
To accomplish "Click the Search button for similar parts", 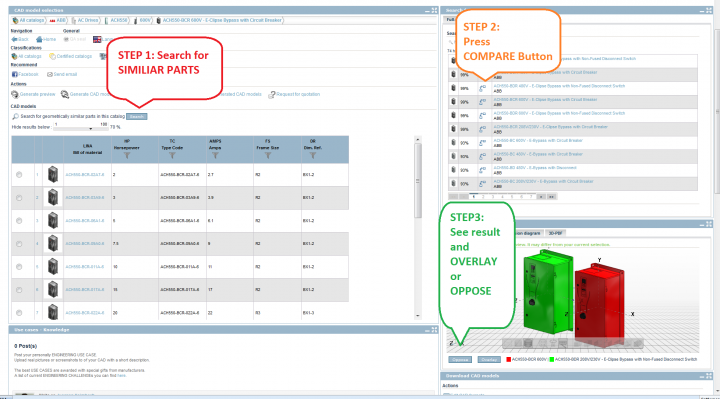I will pyautogui.click(x=137, y=117).
